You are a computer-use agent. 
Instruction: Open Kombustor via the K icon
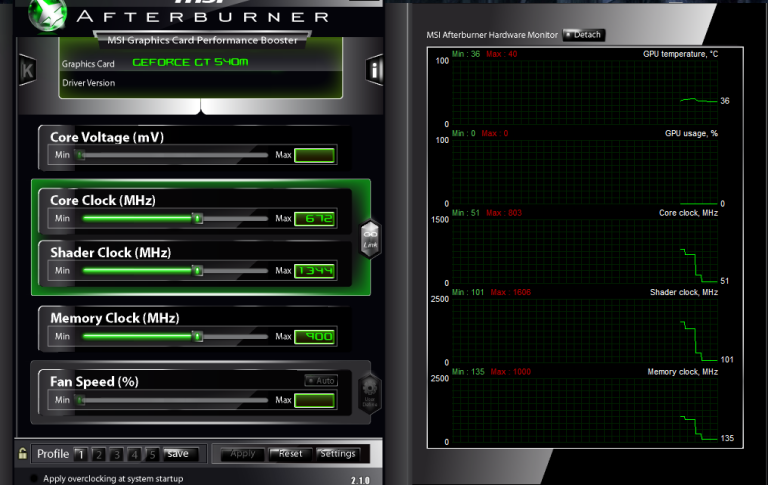coord(27,70)
